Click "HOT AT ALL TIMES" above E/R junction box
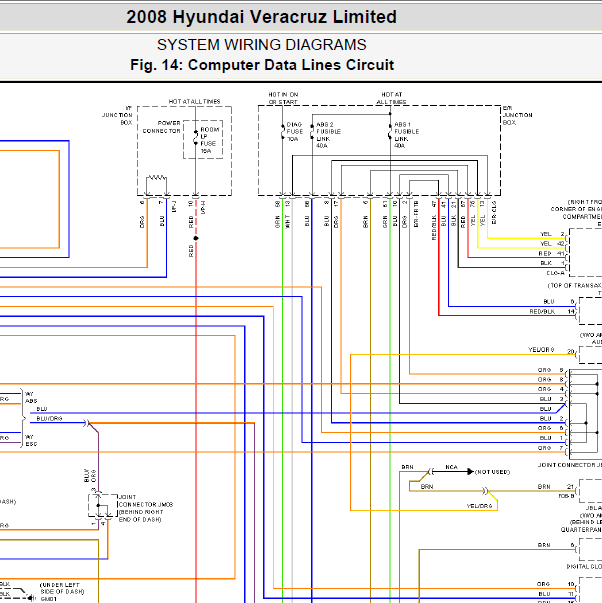Image resolution: width=602 pixels, height=603 pixels. pos(391,98)
